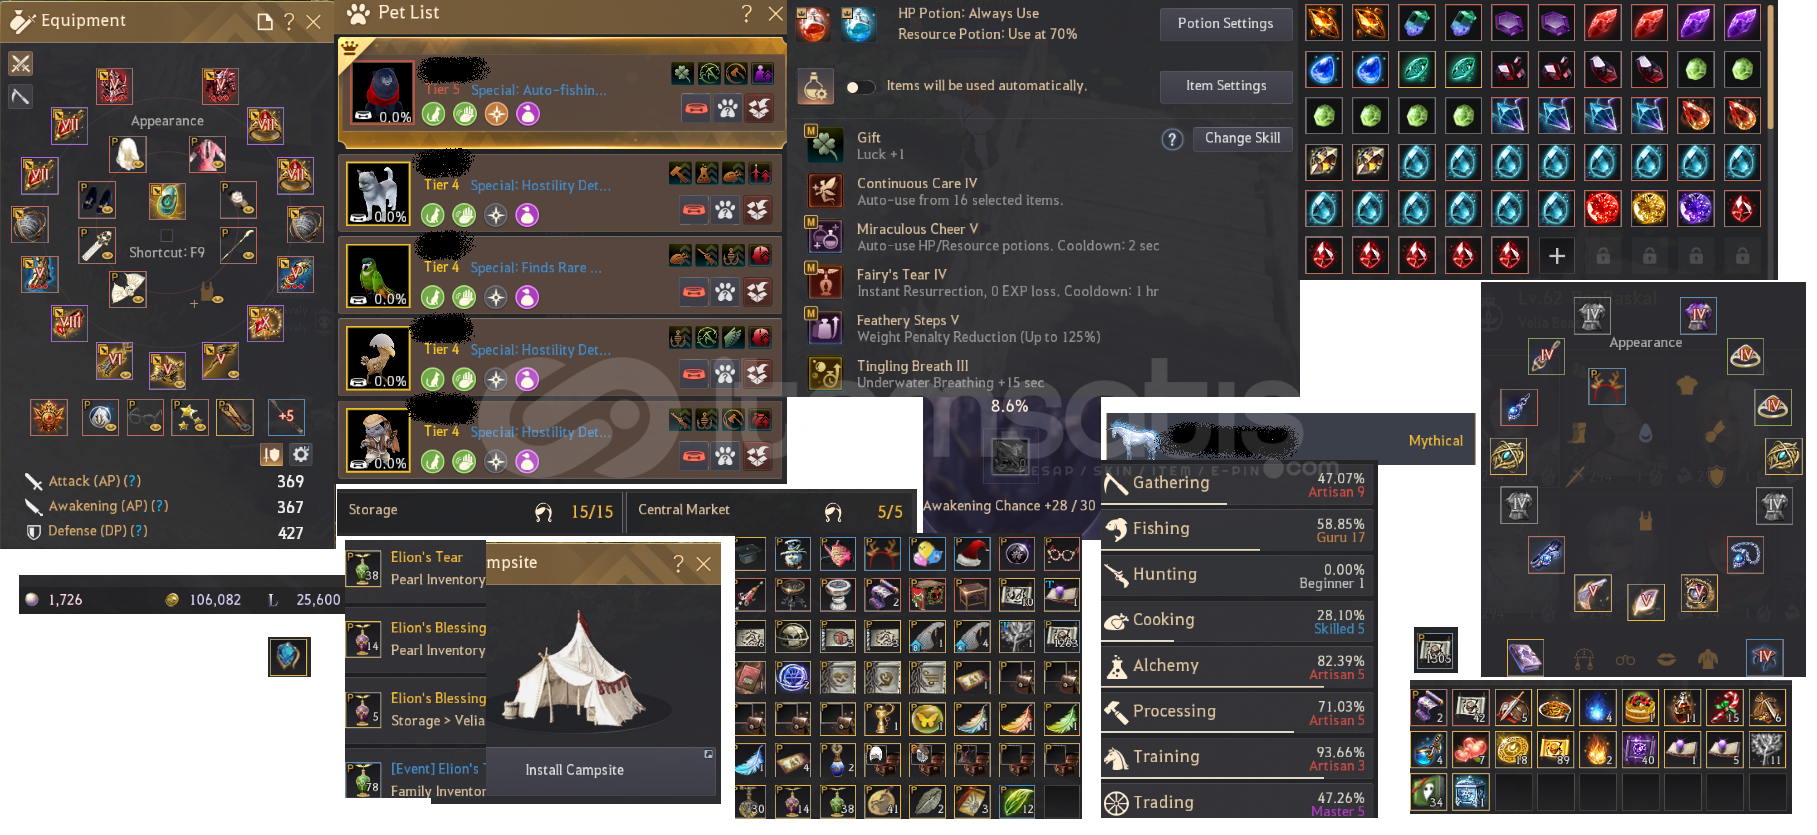Image resolution: width=1817 pixels, height=835 pixels.
Task: Expand the Fishing life skill entry
Action: tap(1238, 530)
